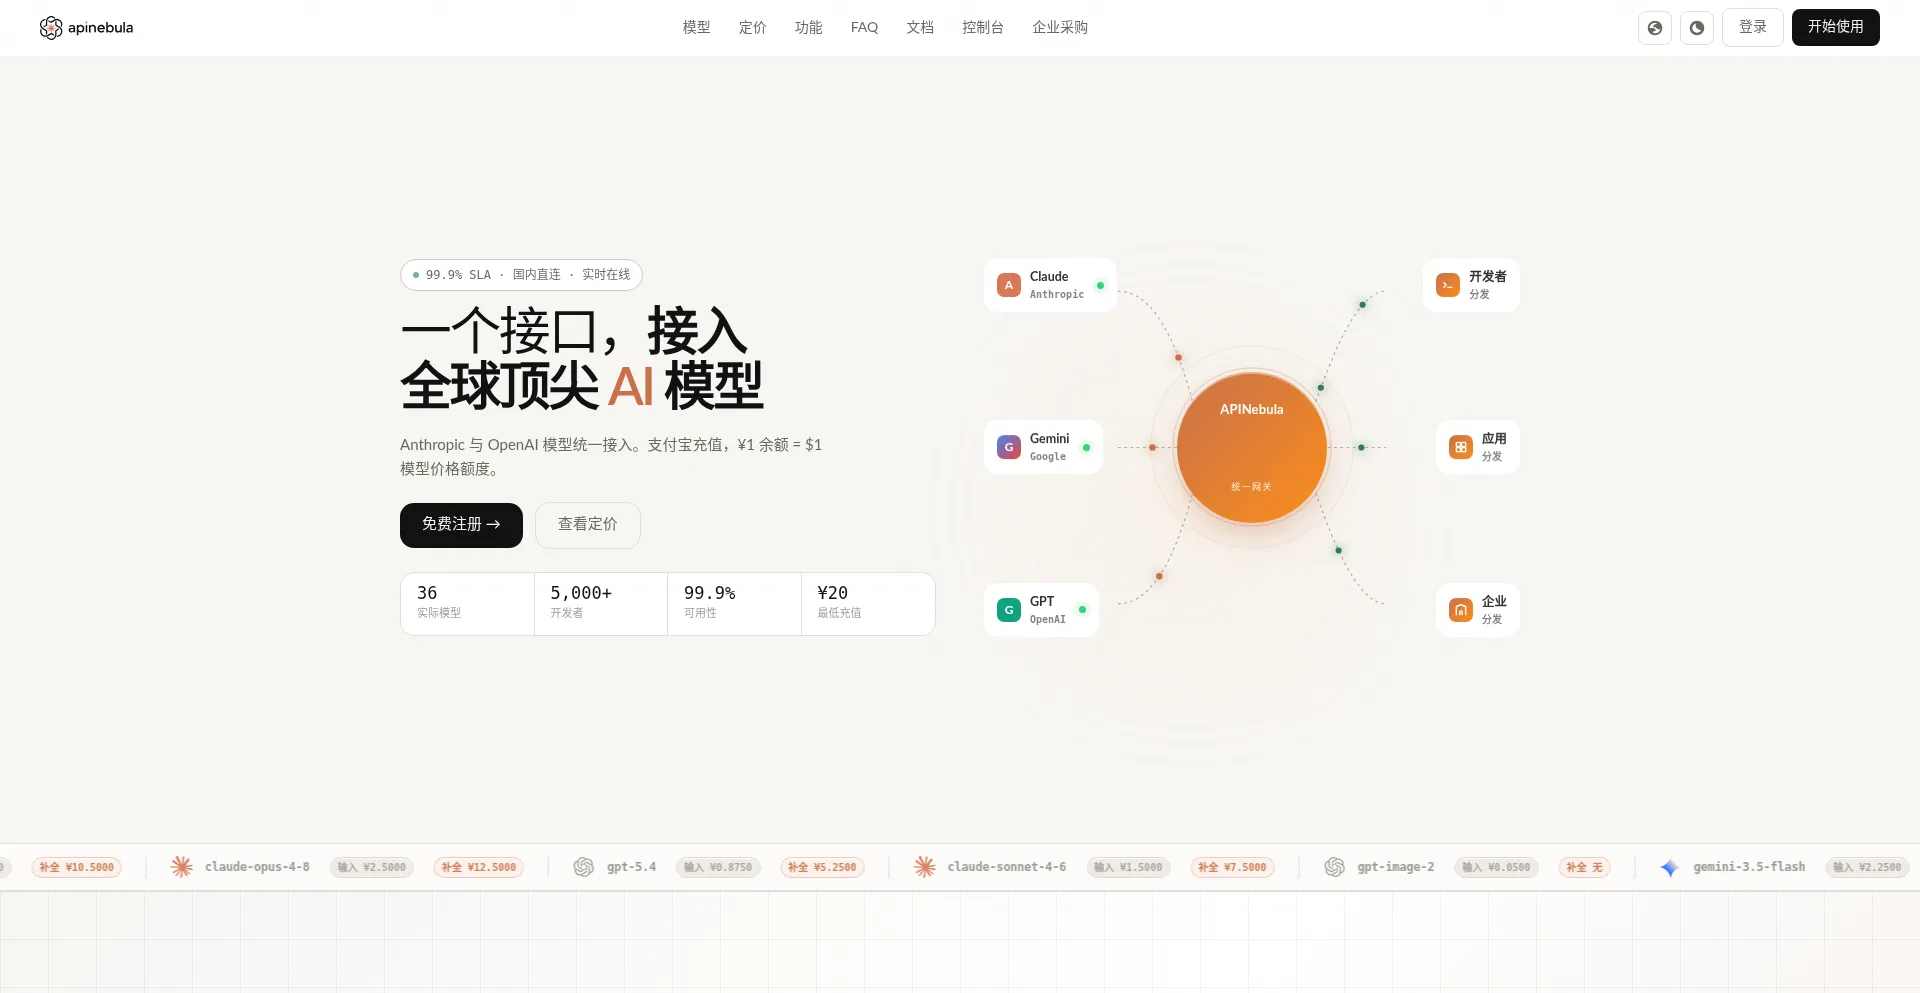This screenshot has width=1920, height=993.
Task: Click the gemini-3.5-flash sparkle icon
Action: tap(1669, 868)
